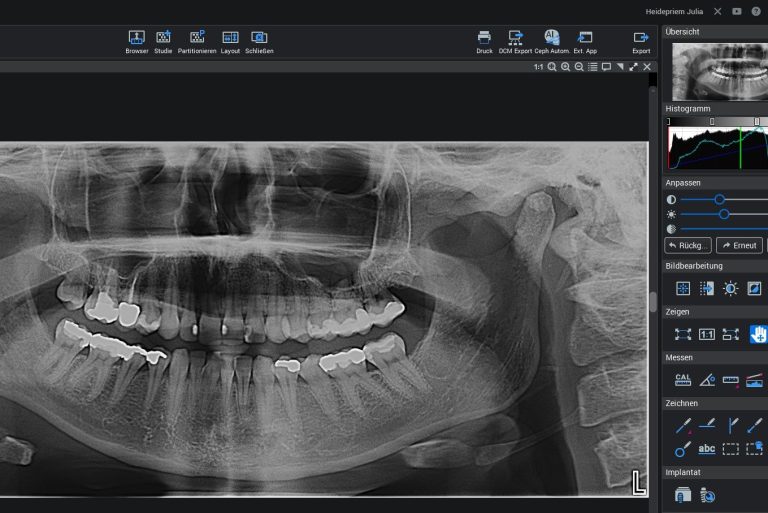Open the implant library icon
Image resolution: width=768 pixels, height=513 pixels.
683,495
